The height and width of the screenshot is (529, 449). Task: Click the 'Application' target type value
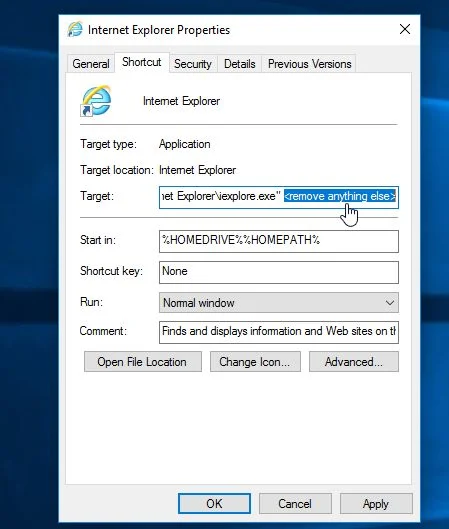pyautogui.click(x=185, y=144)
